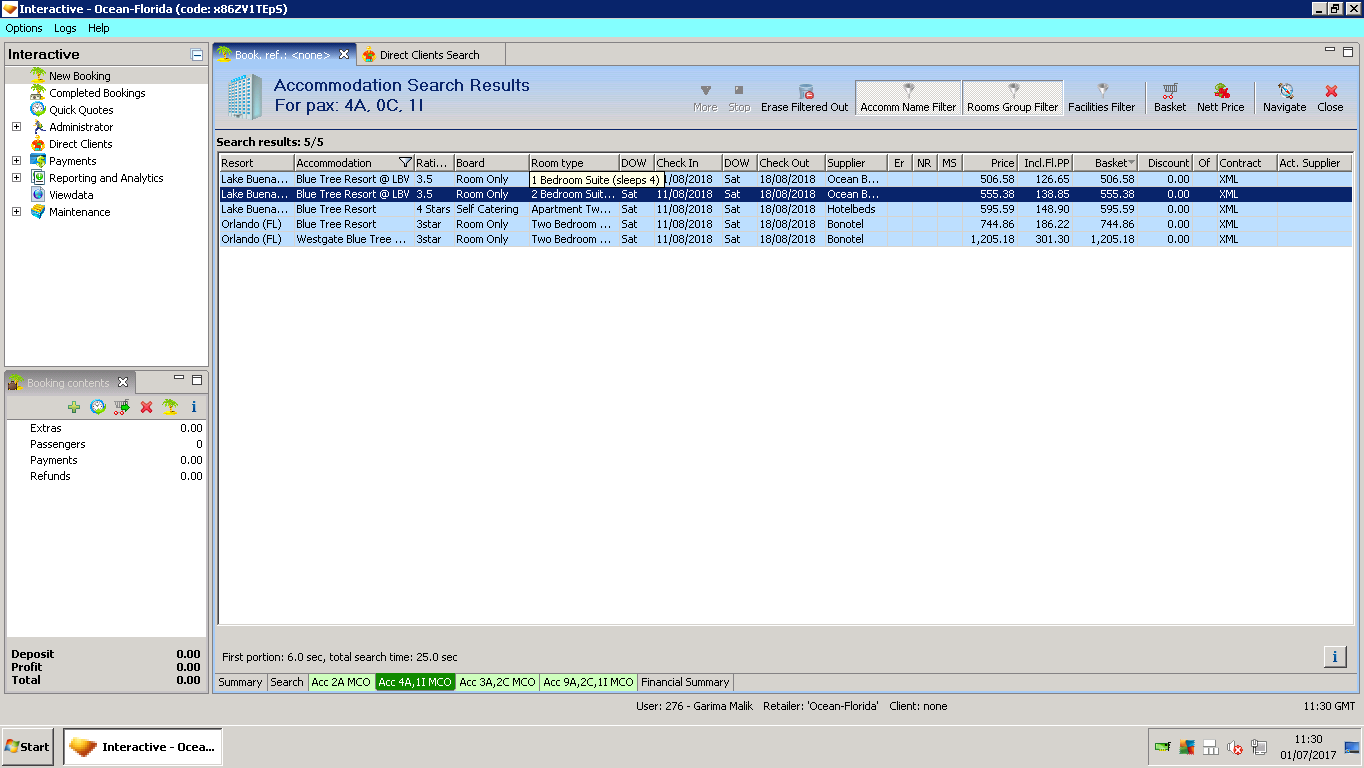Open the Accommodation column filter funnel
Viewport: 1364px width, 768px height.
pyautogui.click(x=404, y=163)
